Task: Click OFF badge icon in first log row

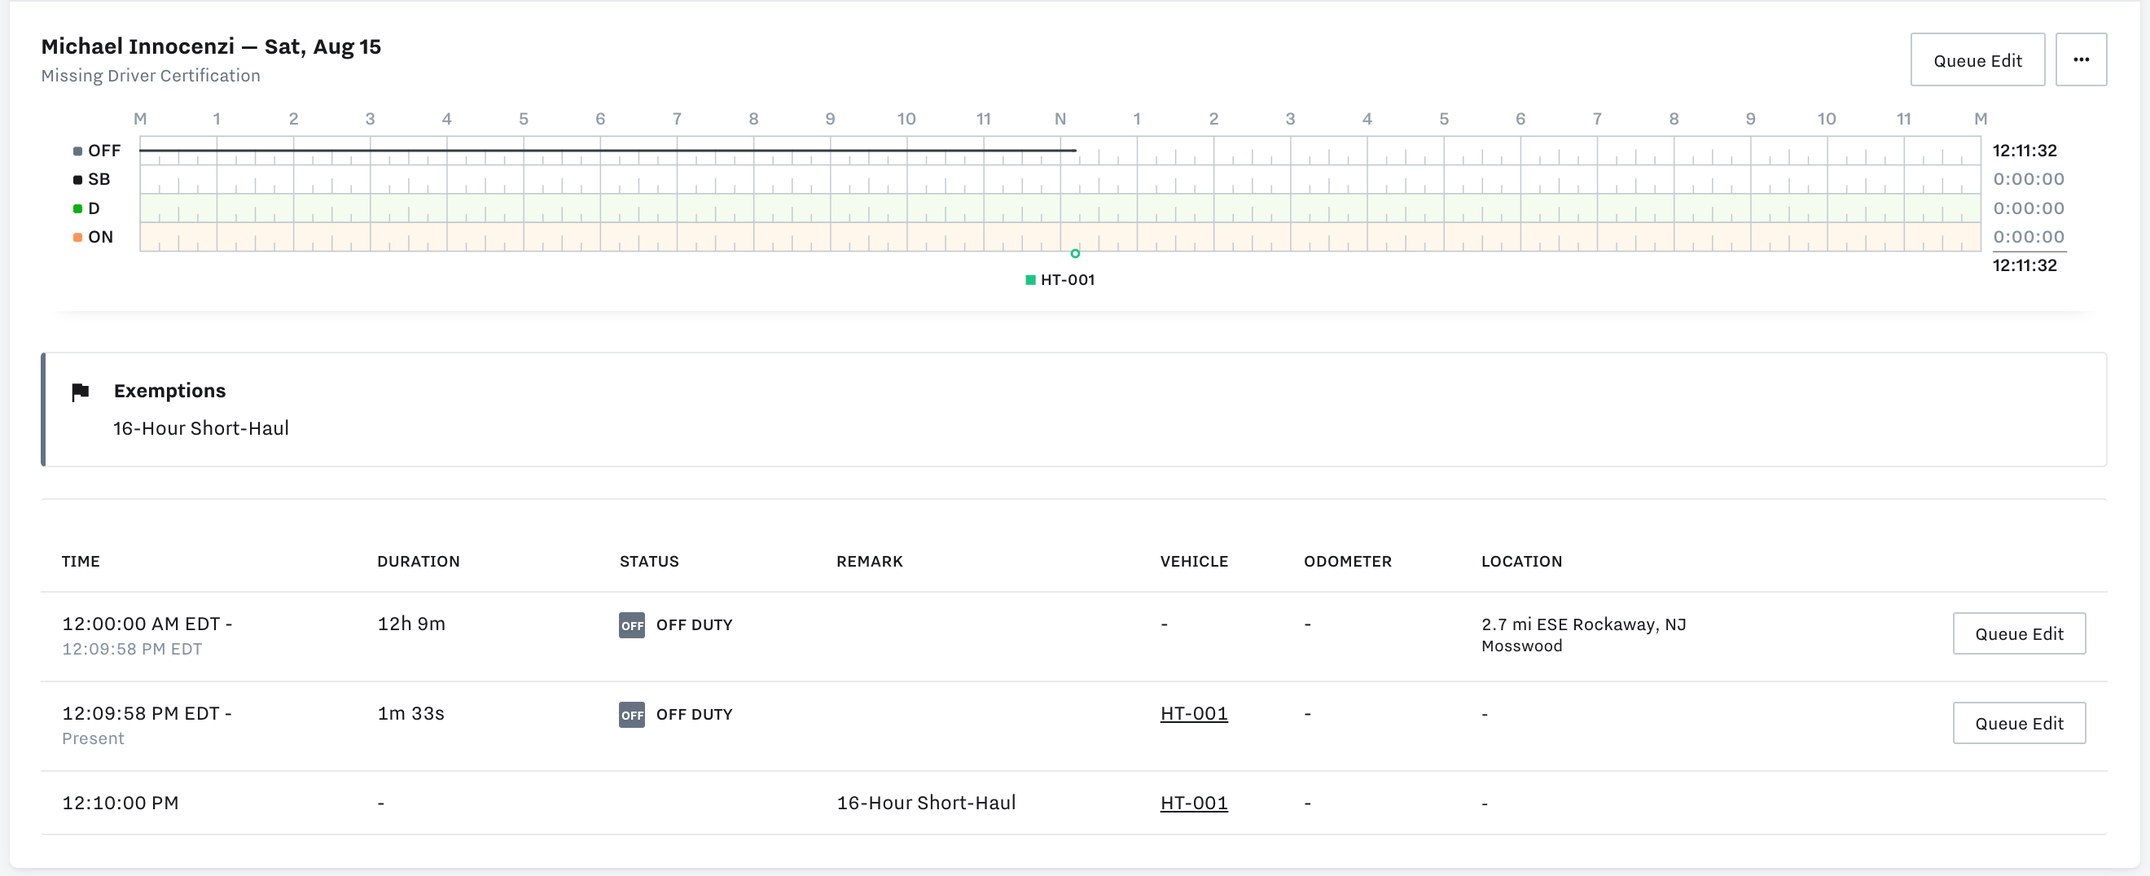Action: tap(631, 625)
